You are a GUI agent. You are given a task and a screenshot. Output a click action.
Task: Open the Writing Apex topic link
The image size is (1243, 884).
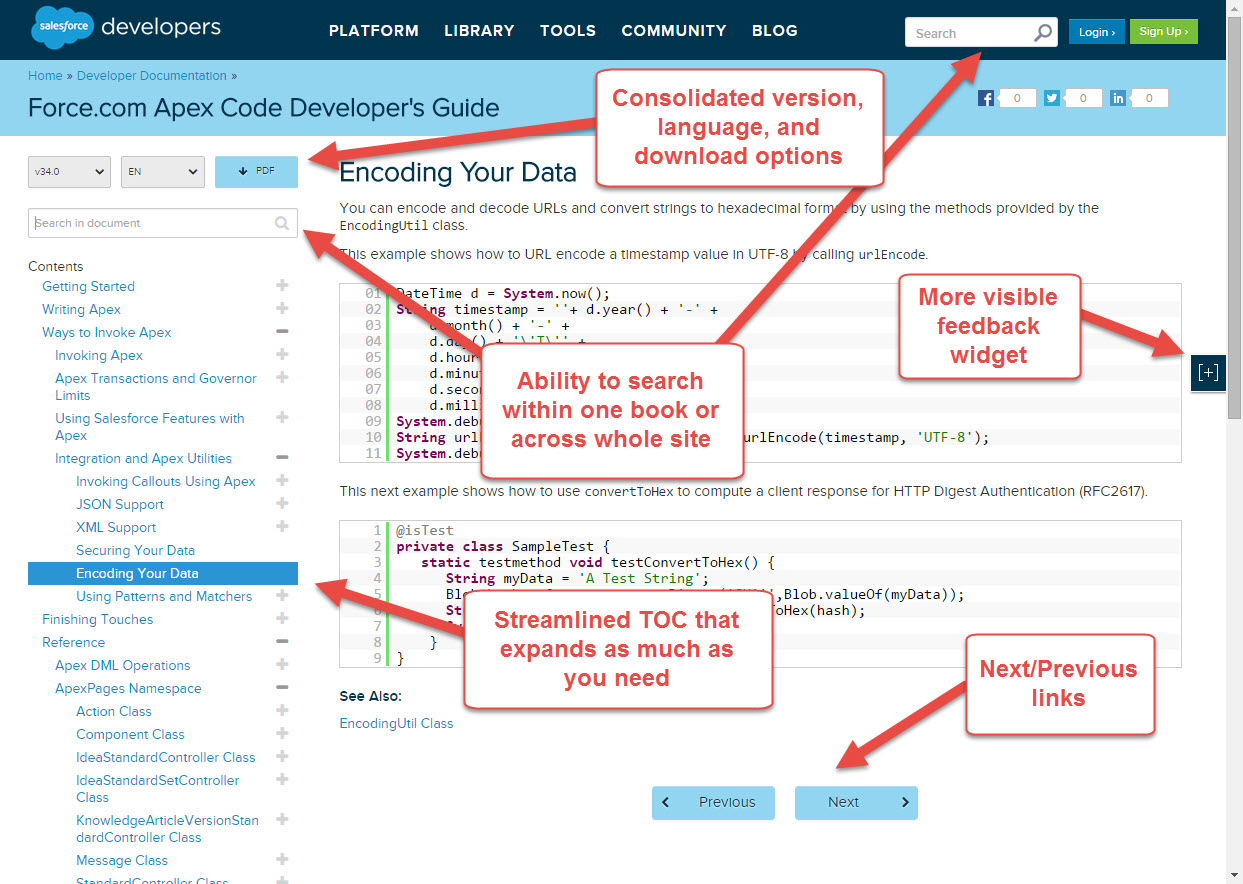coord(81,309)
